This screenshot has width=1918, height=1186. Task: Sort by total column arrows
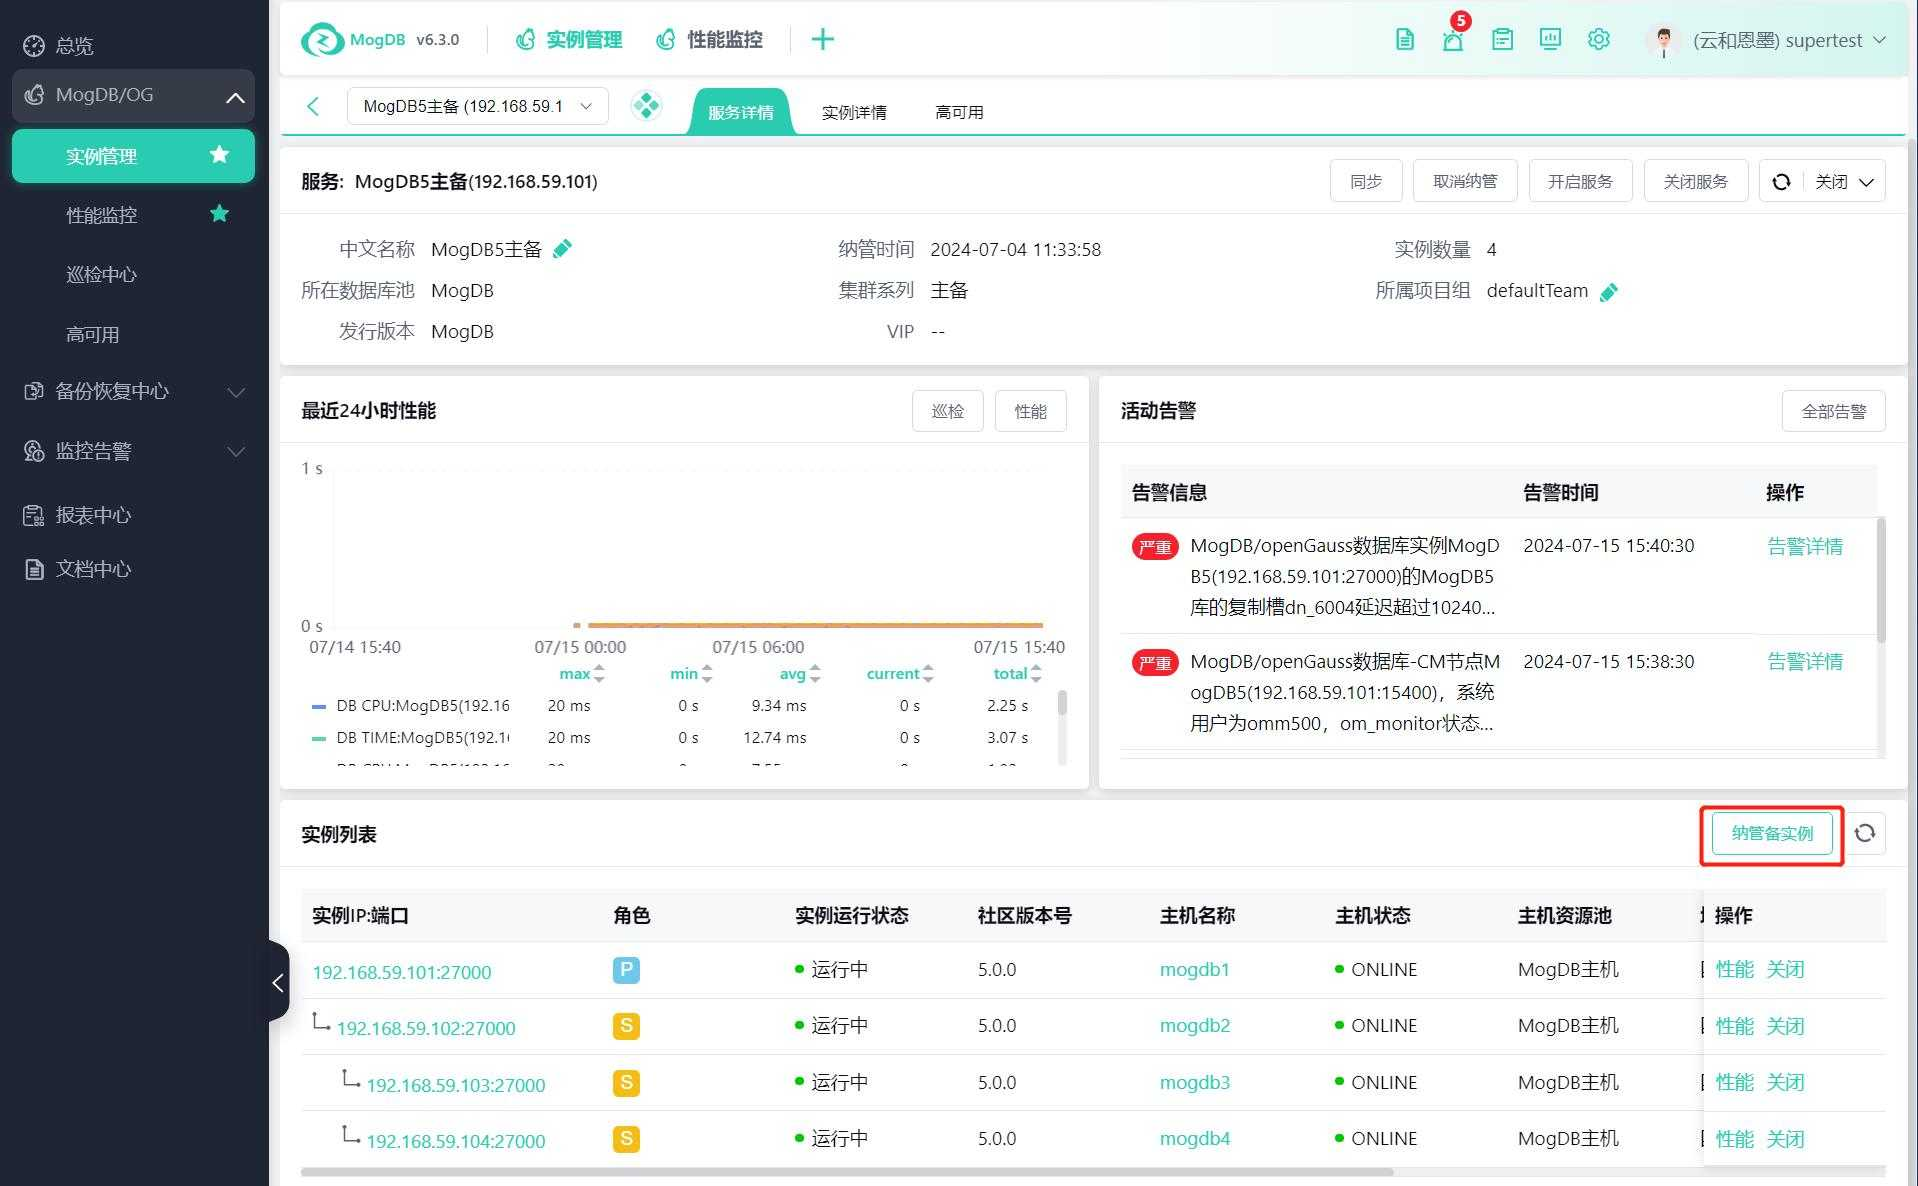1035,674
